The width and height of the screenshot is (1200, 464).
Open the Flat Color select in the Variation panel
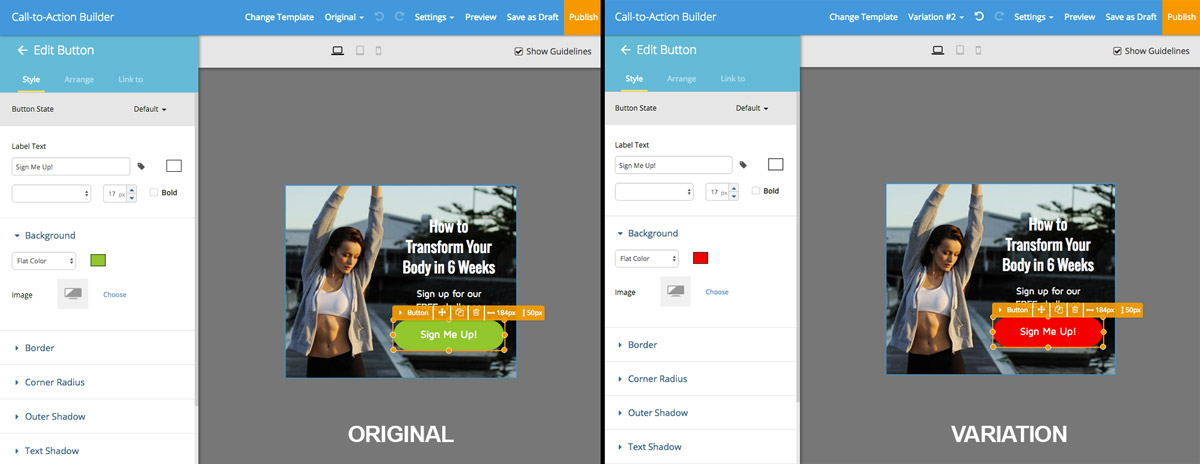click(x=647, y=258)
